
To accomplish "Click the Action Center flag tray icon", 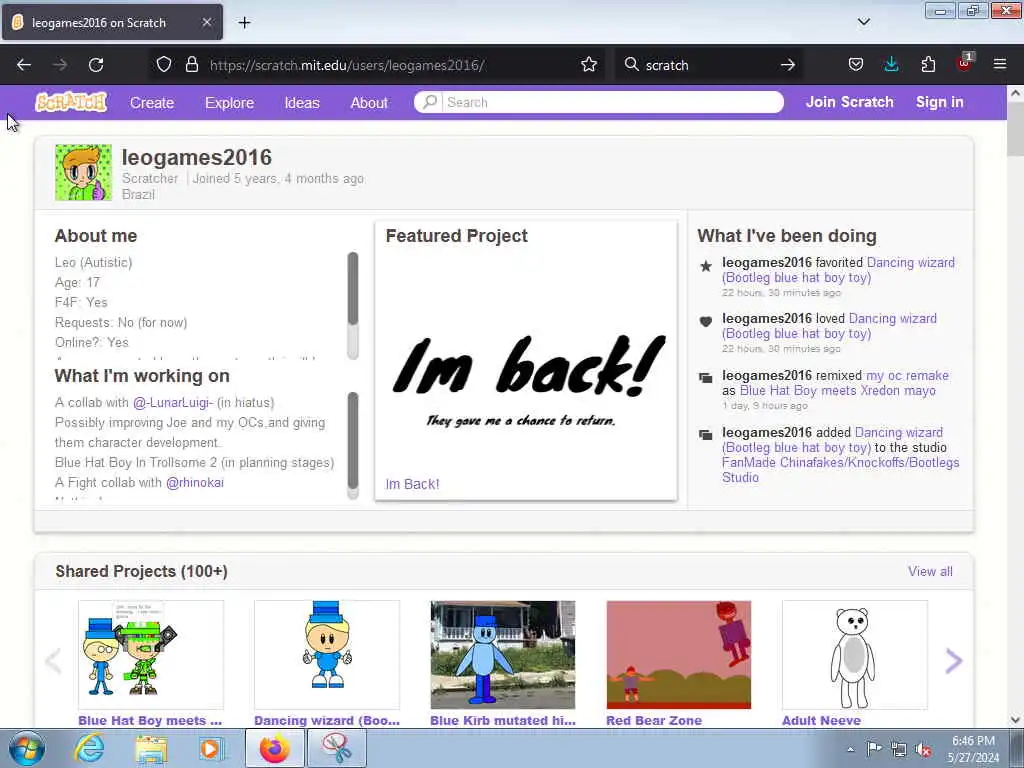I will coord(874,749).
